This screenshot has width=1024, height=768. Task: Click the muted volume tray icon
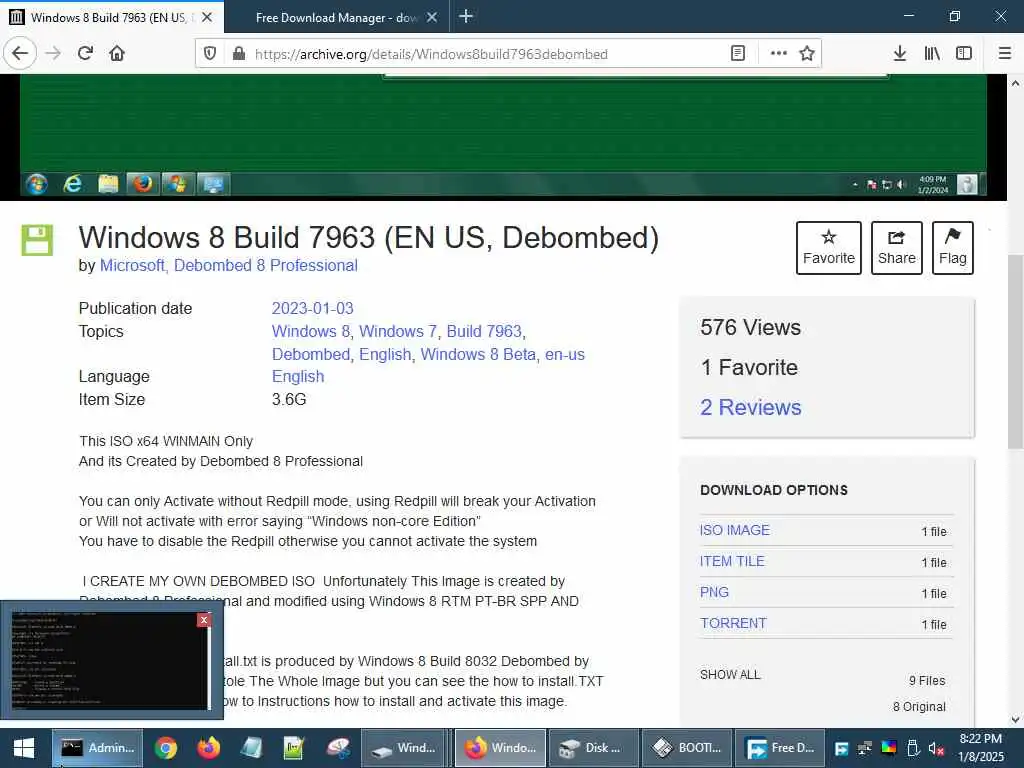click(936, 748)
